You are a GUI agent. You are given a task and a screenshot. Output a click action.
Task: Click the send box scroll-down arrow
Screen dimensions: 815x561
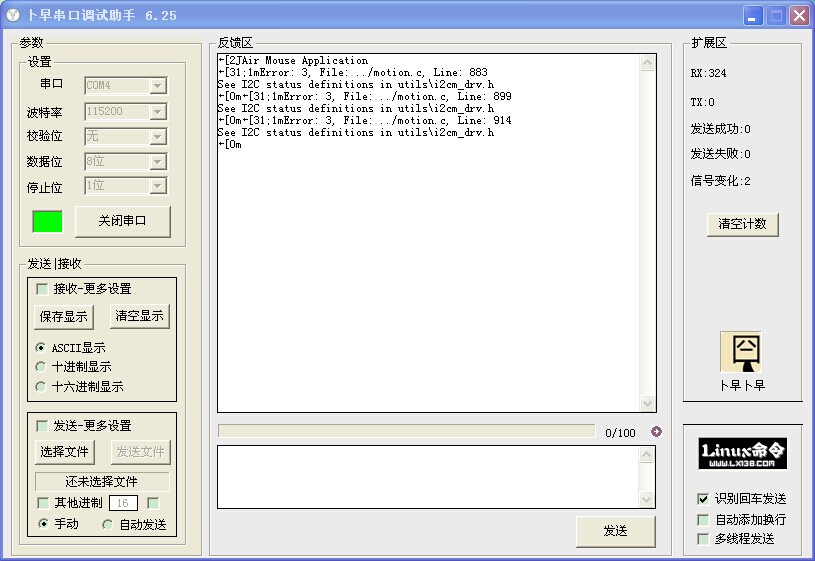tap(647, 499)
